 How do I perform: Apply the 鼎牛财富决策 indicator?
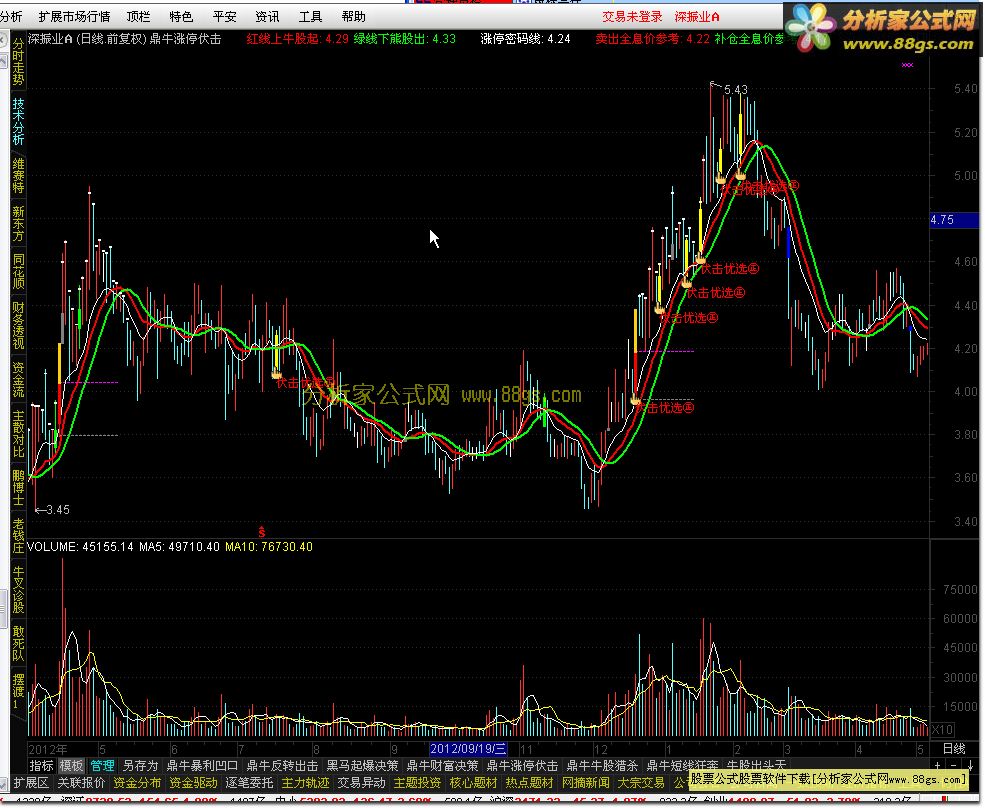(x=442, y=765)
